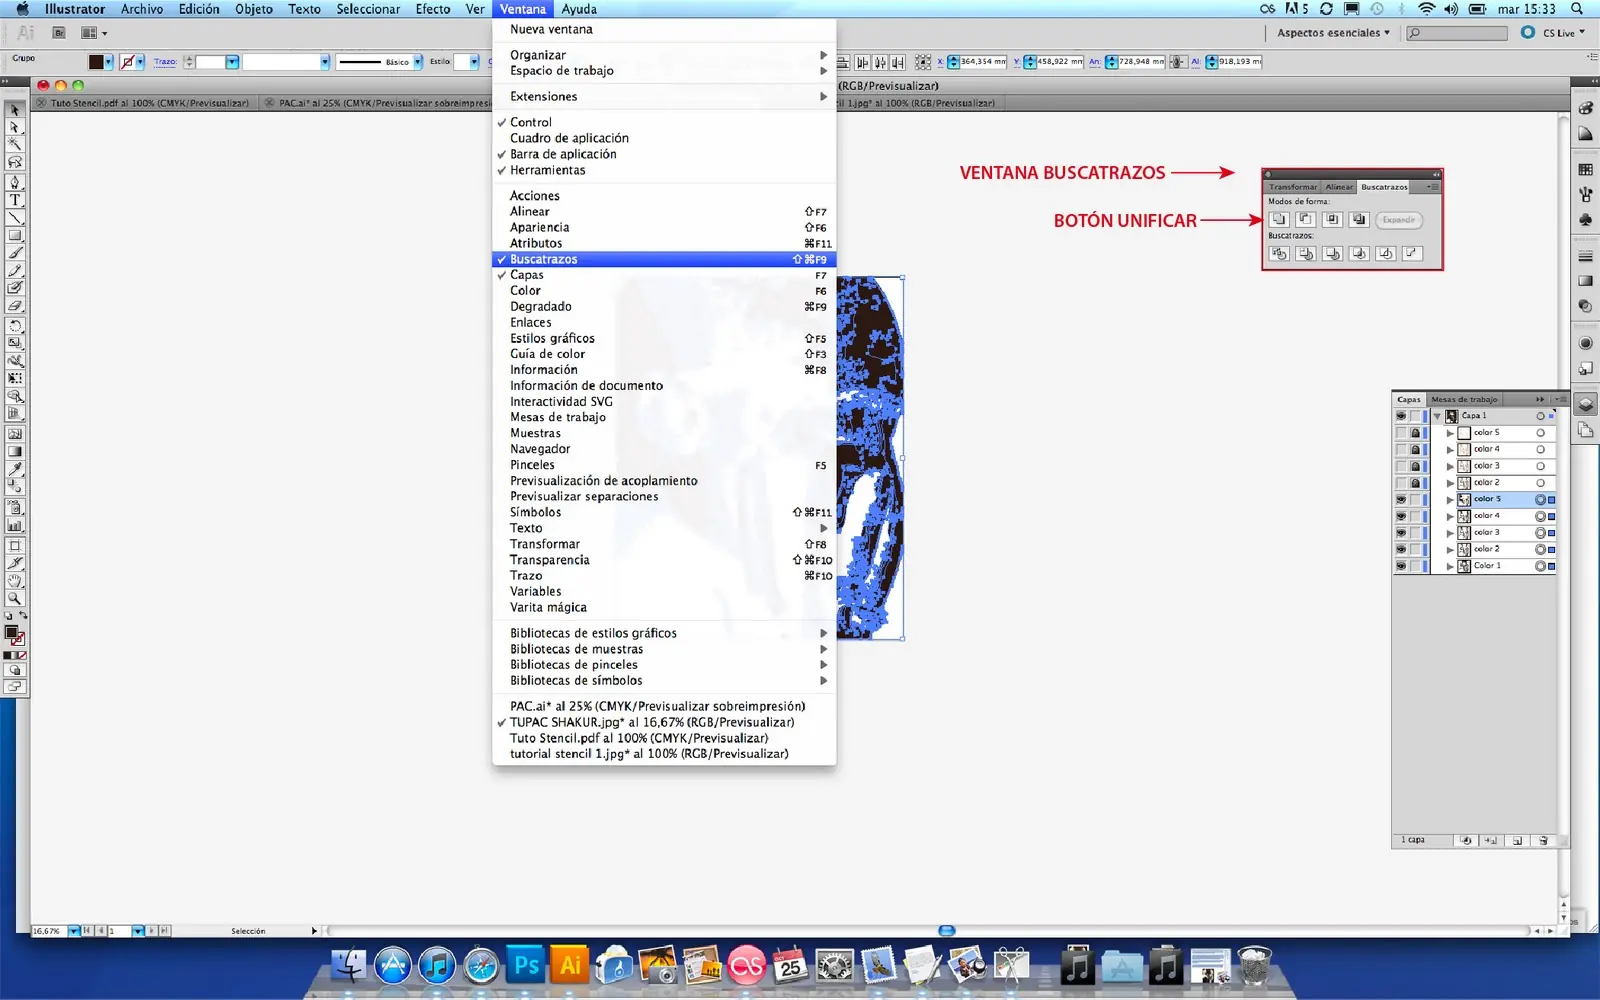Screen dimensions: 1600x1000
Task: Toggle visibility eye of Color 1 layer
Action: (1401, 566)
